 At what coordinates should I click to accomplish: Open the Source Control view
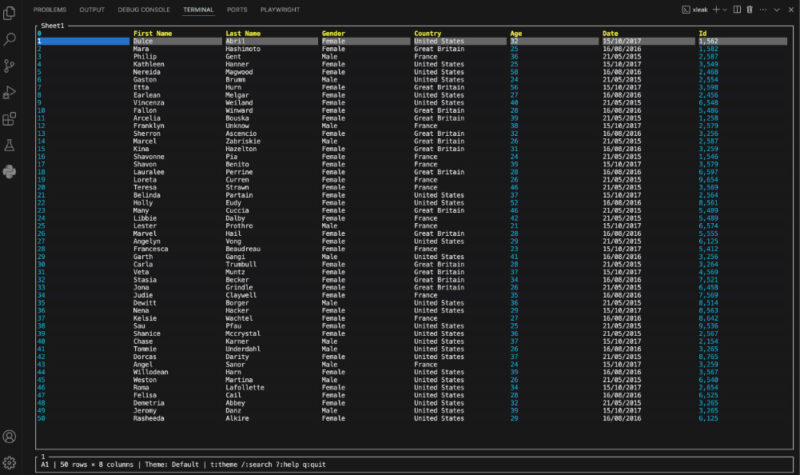coord(9,66)
